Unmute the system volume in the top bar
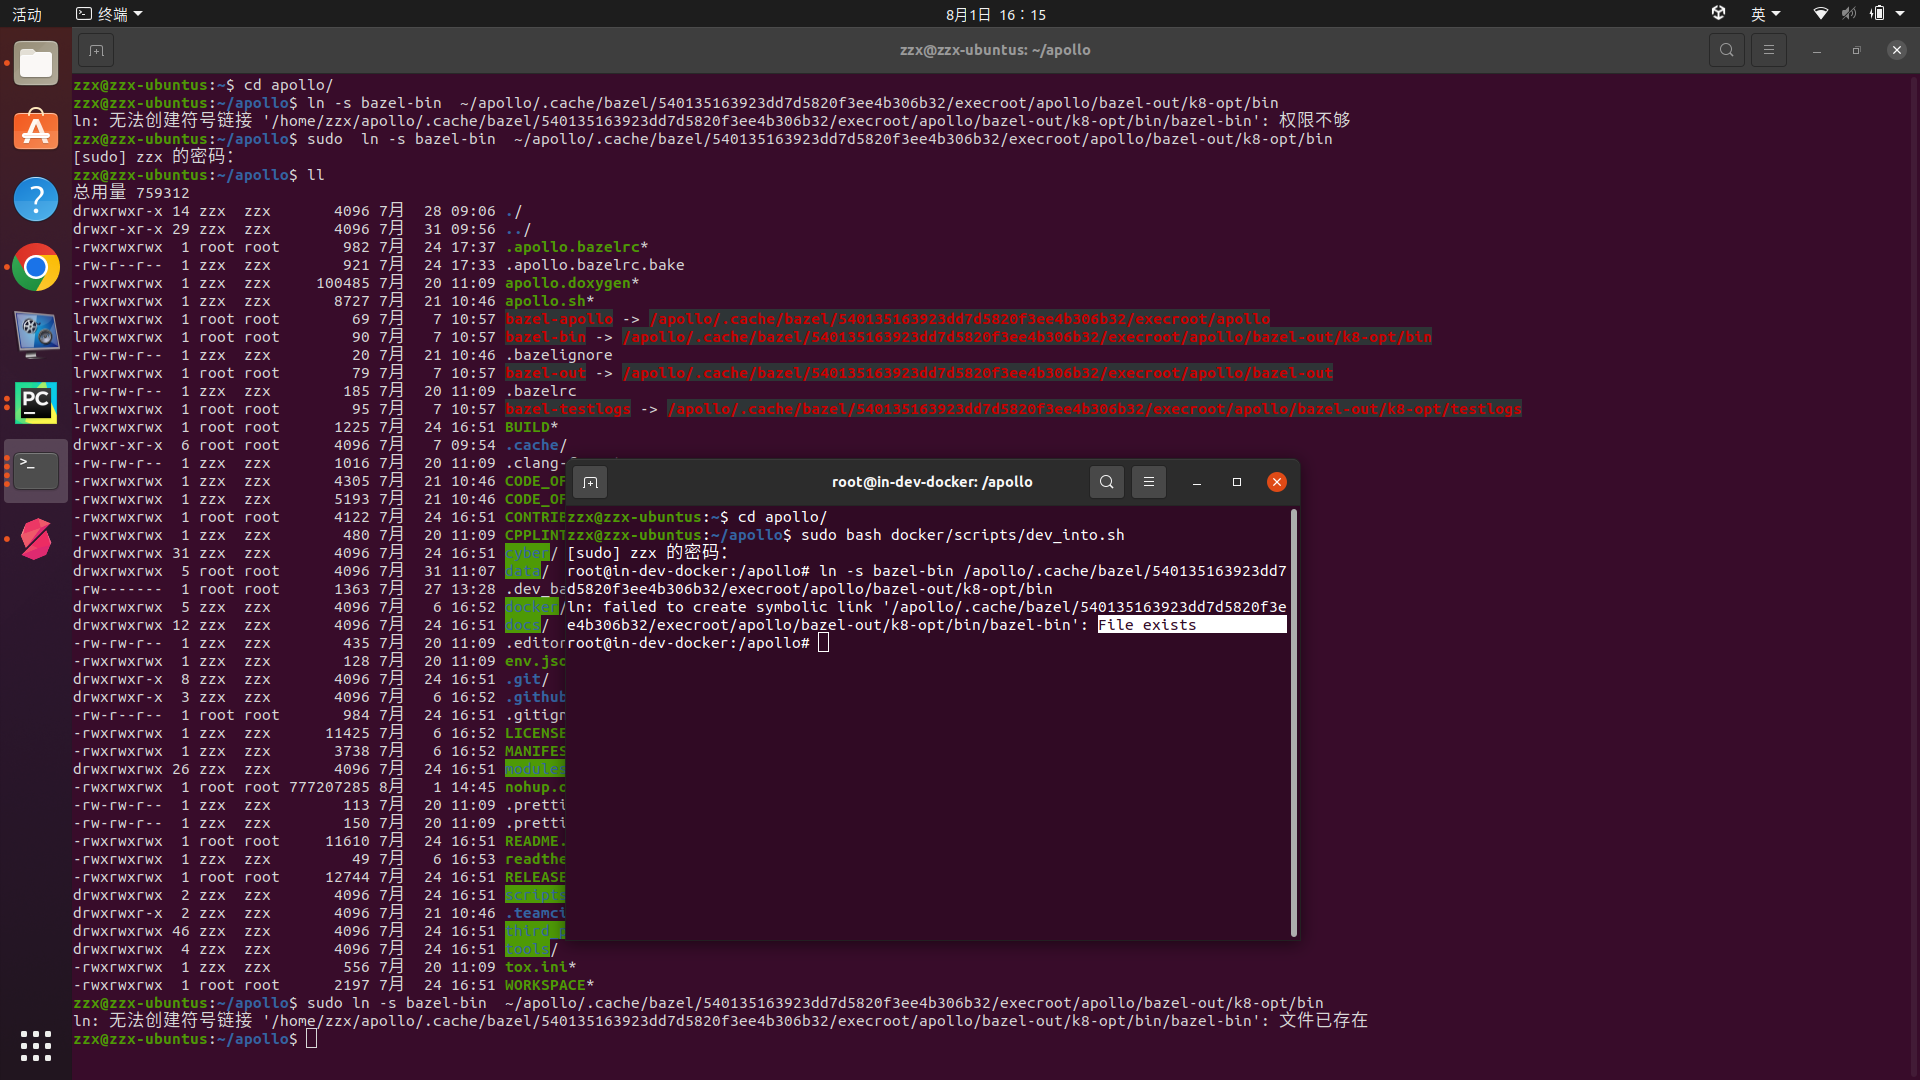Image resolution: width=1920 pixels, height=1080 pixels. (x=1847, y=13)
